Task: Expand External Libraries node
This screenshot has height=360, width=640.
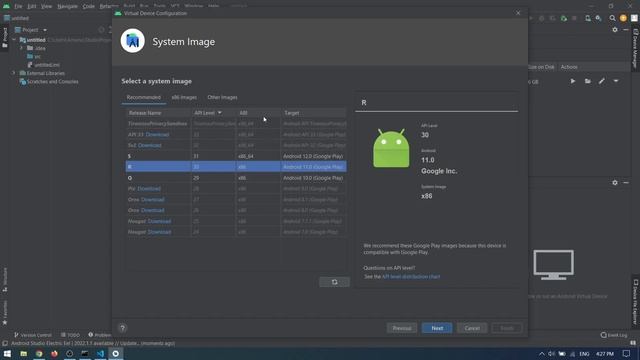Action: coord(14,73)
